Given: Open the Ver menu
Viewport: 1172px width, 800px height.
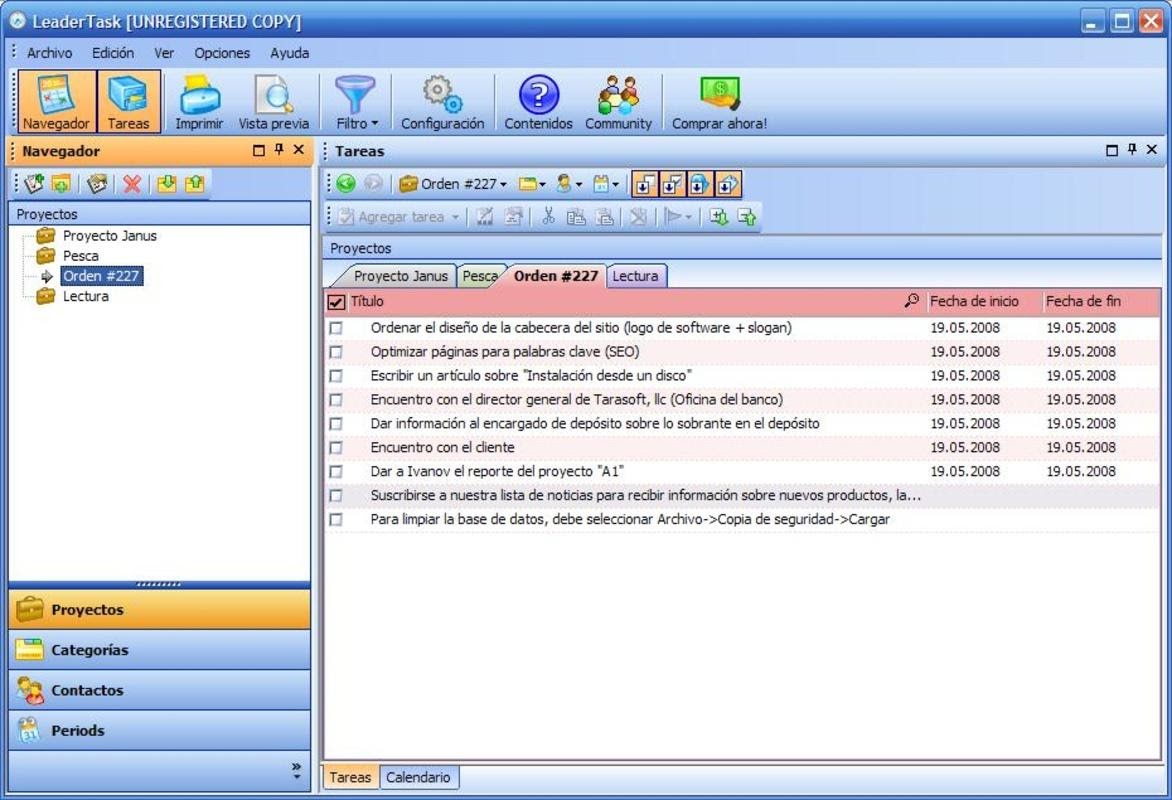Looking at the screenshot, I should tap(164, 53).
